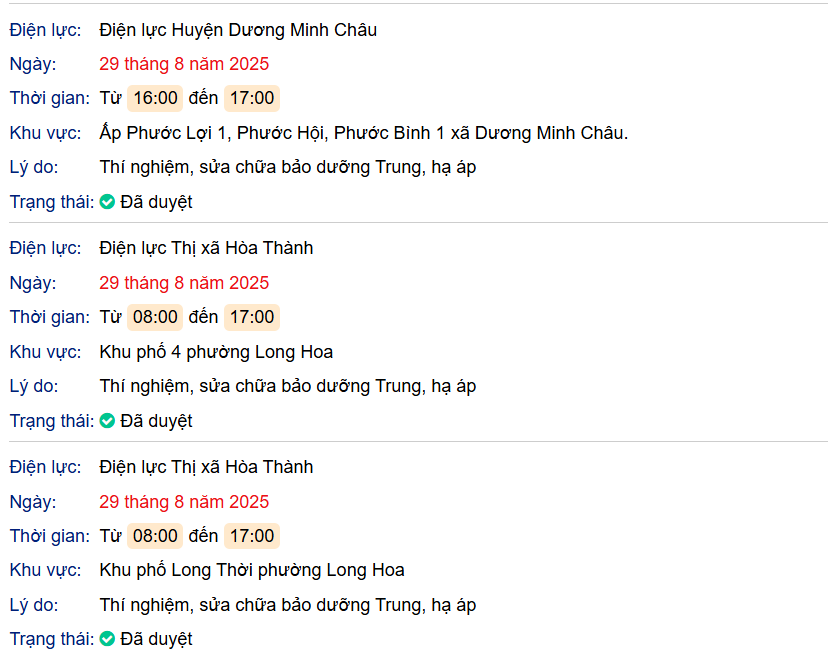Image resolution: width=835 pixels, height=659 pixels.
Task: Click Khu phố Long Thời phường Long Hoa
Action: pyautogui.click(x=252, y=571)
